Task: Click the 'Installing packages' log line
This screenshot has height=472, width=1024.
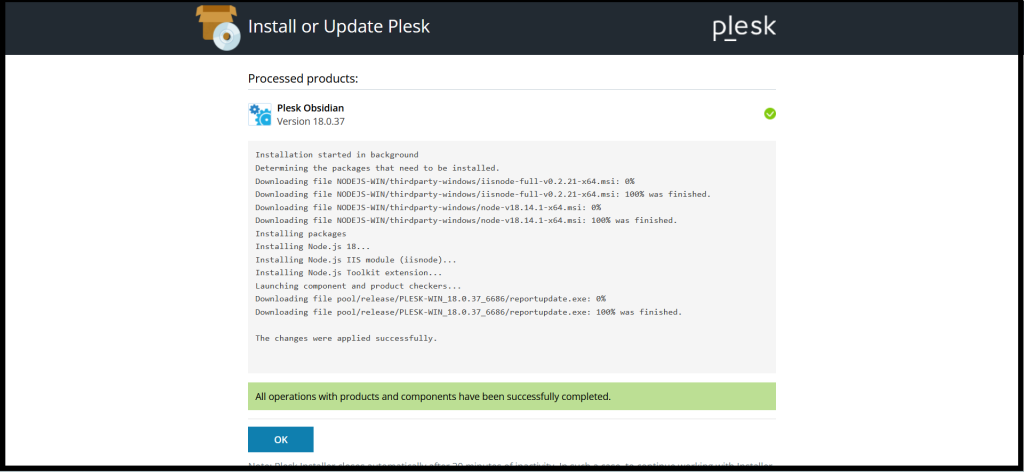Action: click(x=300, y=234)
